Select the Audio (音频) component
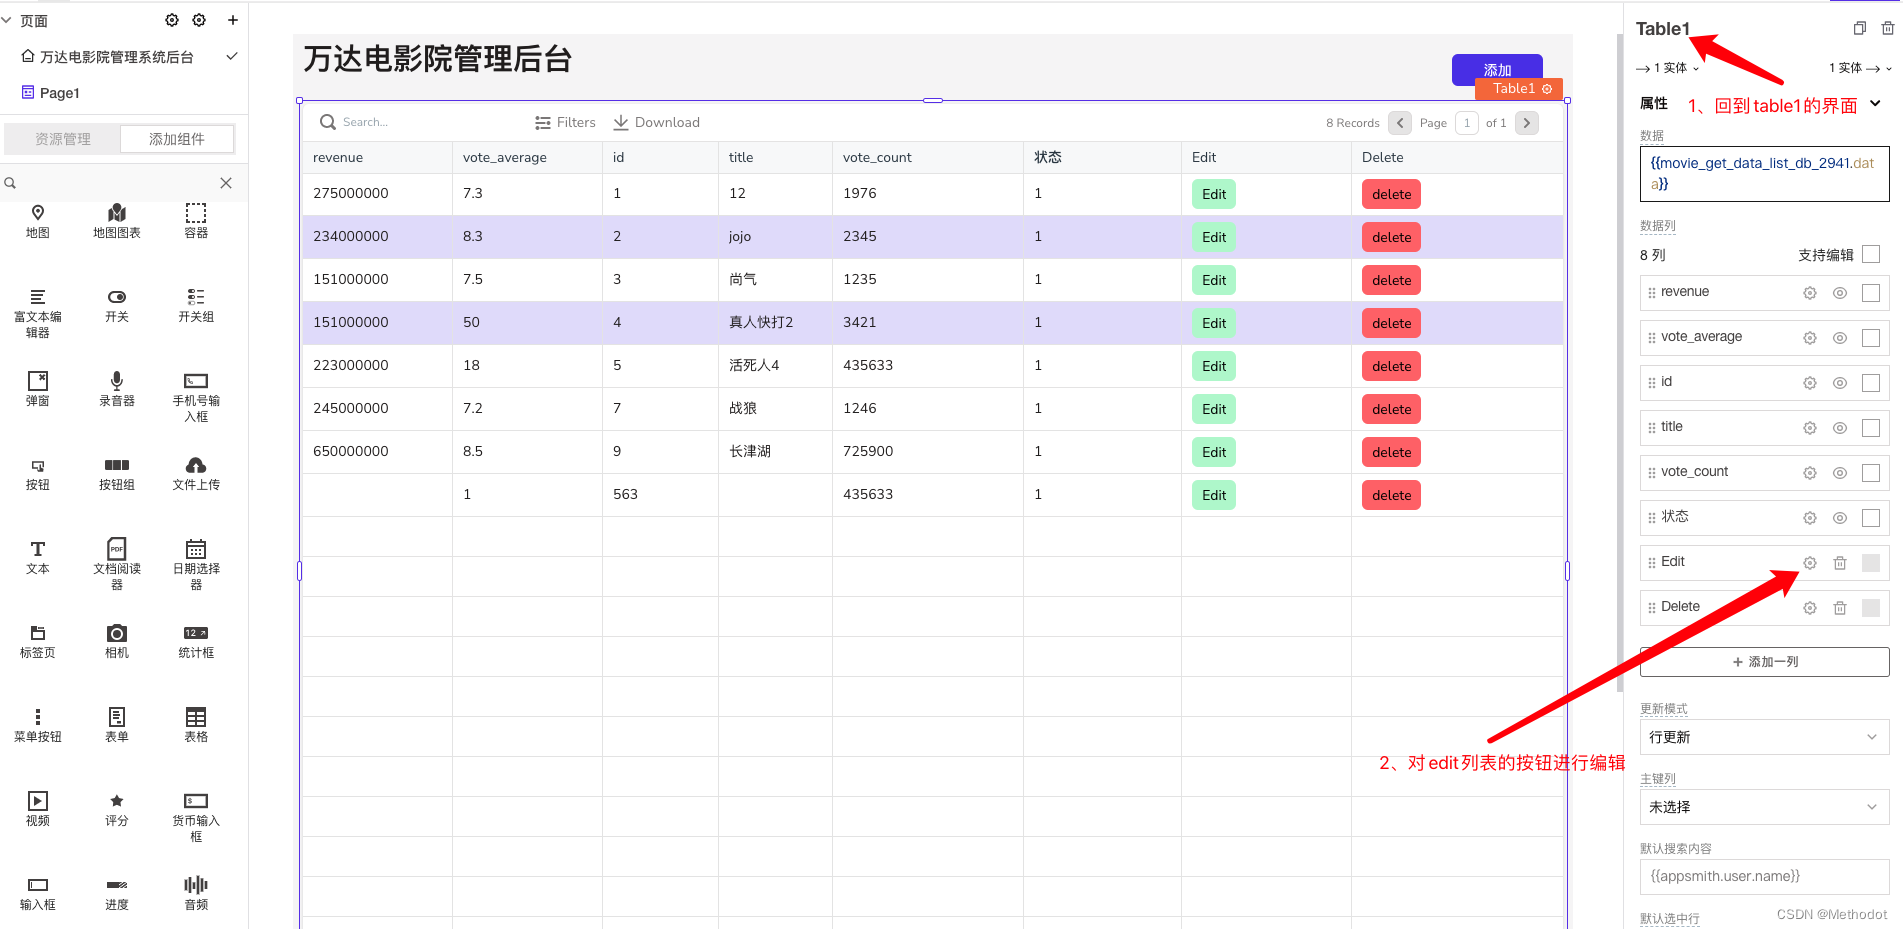The height and width of the screenshot is (929, 1903). click(x=196, y=893)
